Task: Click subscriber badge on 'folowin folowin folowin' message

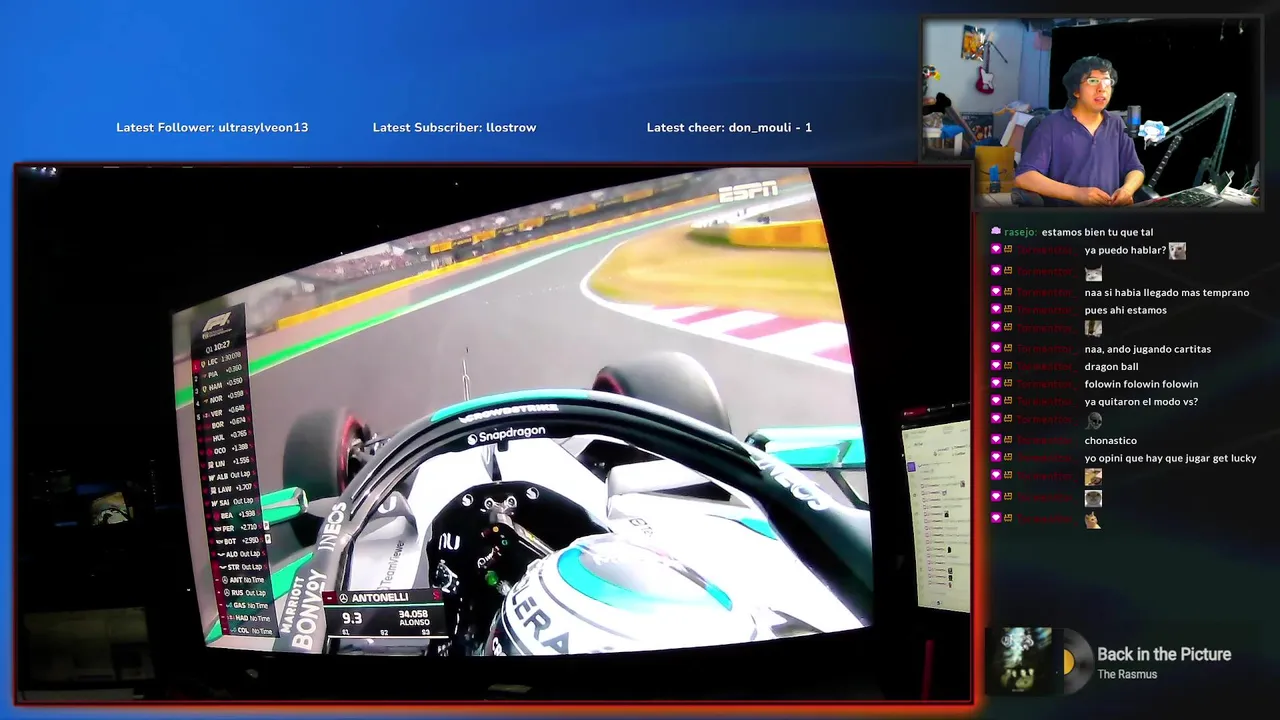Action: coord(1008,384)
